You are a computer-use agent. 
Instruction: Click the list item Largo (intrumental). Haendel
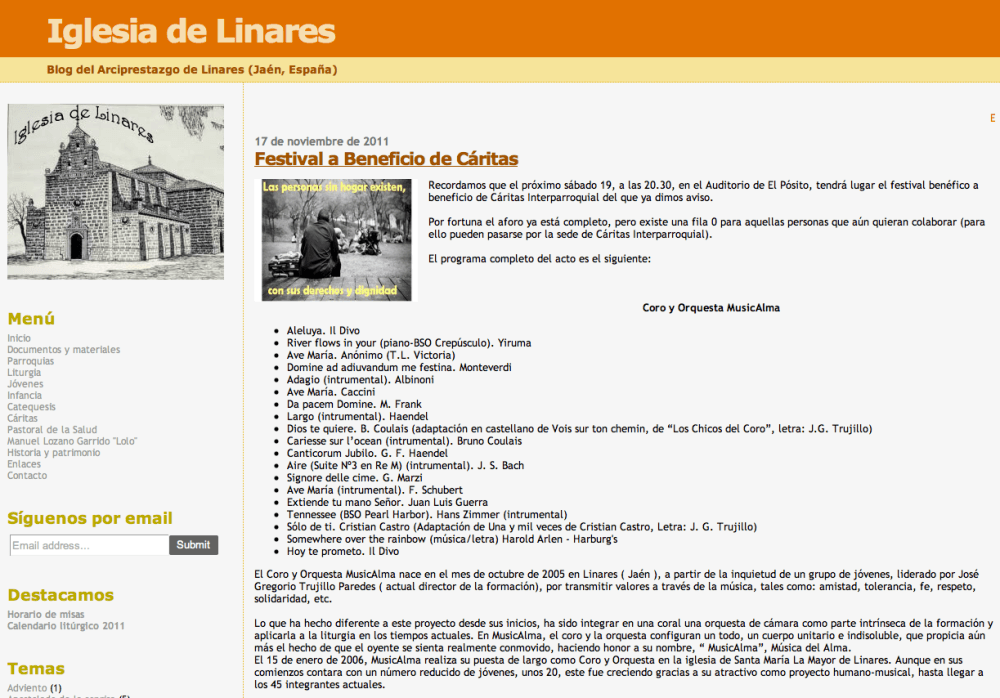357,417
